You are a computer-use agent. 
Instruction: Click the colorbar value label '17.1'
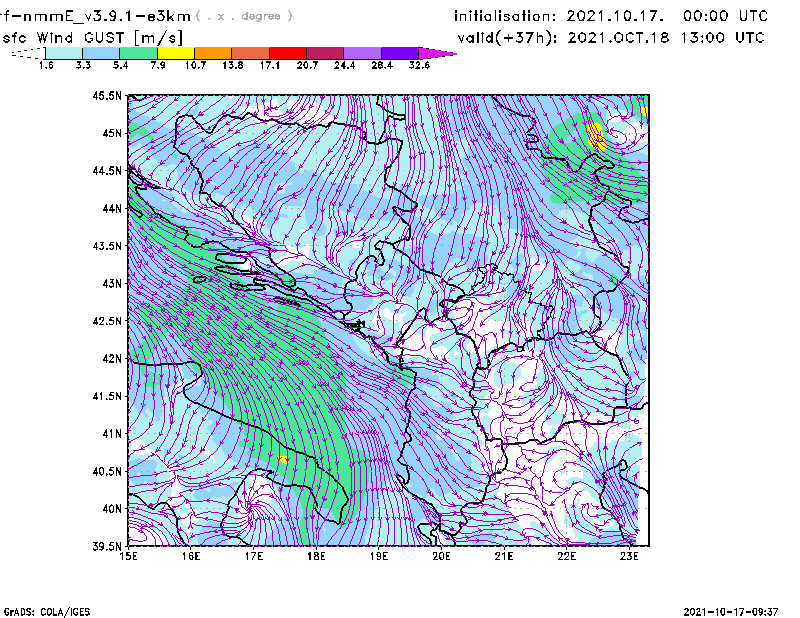(269, 65)
